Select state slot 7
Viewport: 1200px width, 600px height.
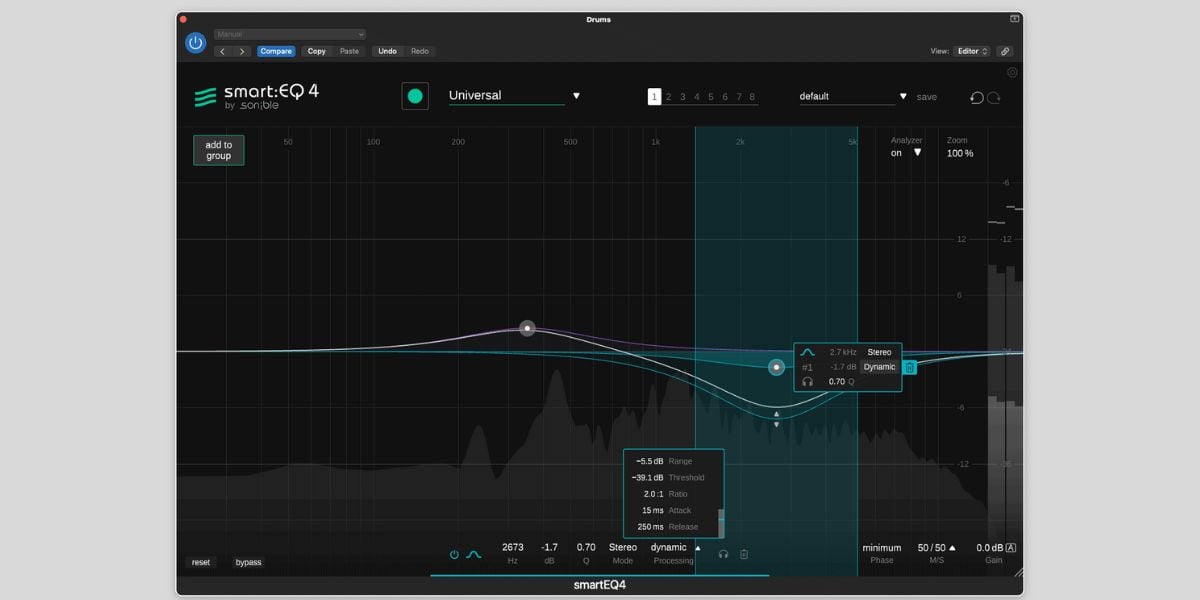tap(739, 97)
